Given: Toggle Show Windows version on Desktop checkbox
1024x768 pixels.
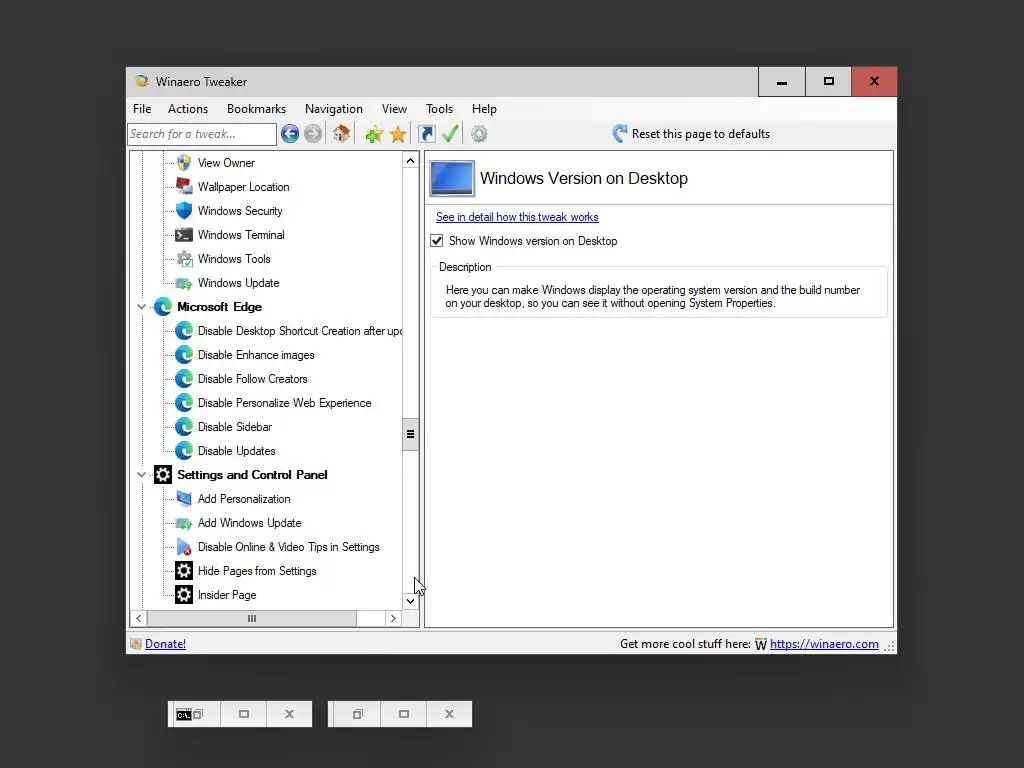Looking at the screenshot, I should [437, 241].
